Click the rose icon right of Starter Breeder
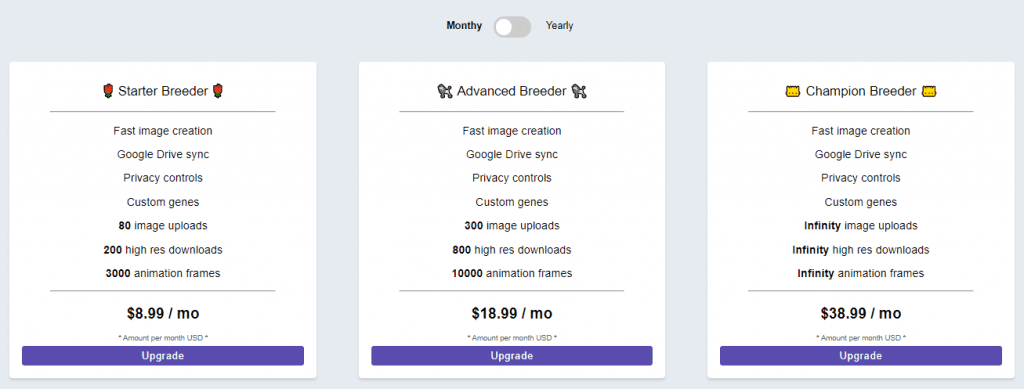 tap(218, 91)
